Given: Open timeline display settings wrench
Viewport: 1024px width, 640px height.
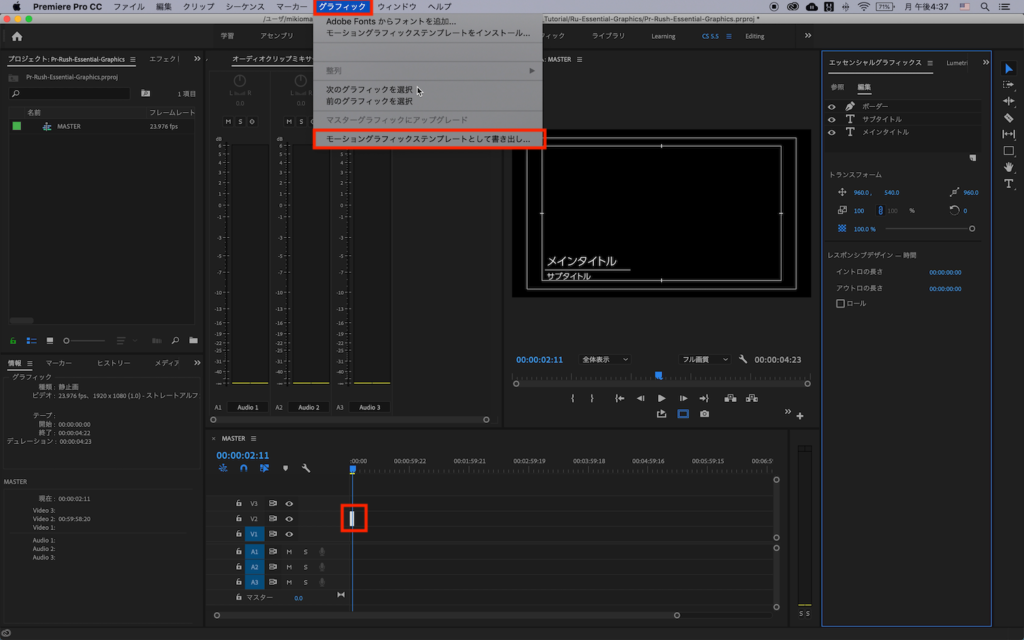Looking at the screenshot, I should tap(306, 468).
